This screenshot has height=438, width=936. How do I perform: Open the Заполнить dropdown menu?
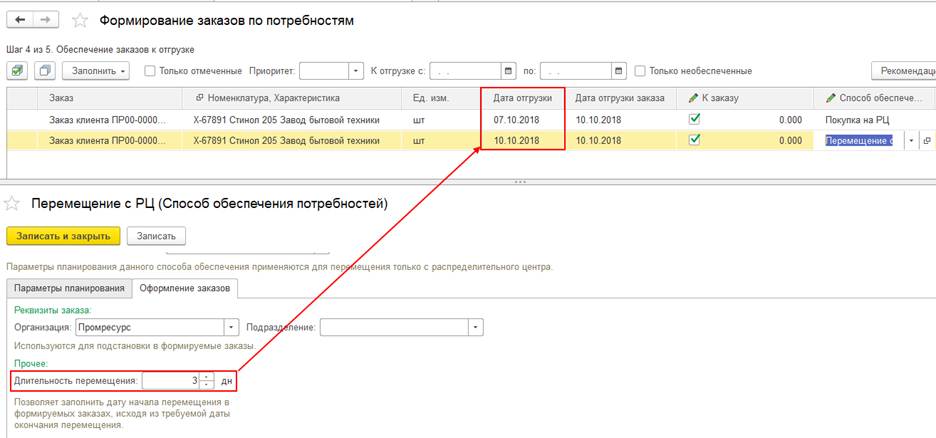pyautogui.click(x=96, y=70)
